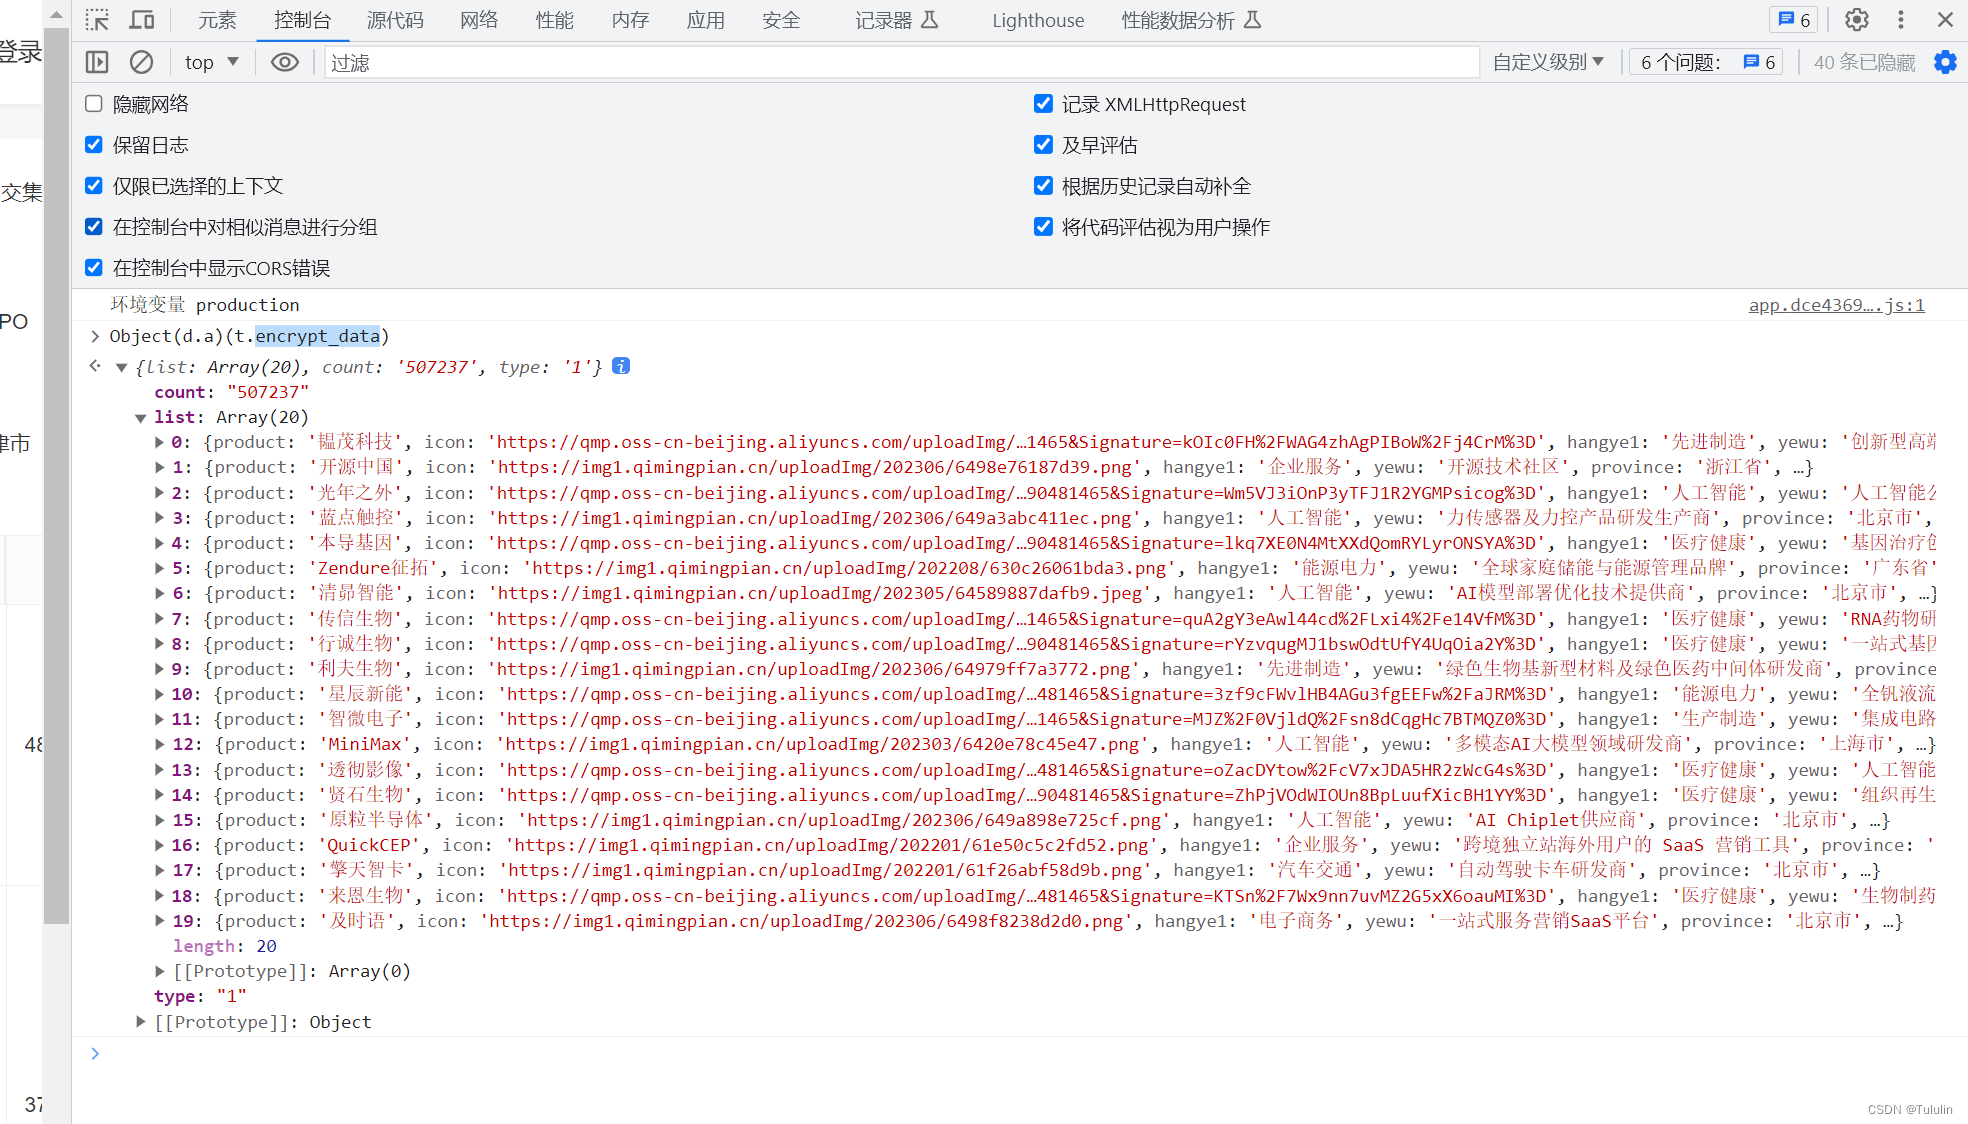Open the top context dropdown

pyautogui.click(x=211, y=62)
